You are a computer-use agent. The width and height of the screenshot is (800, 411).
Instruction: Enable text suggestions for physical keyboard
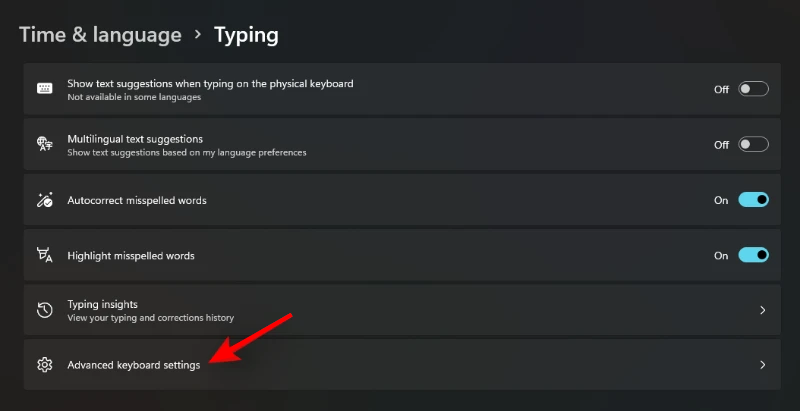[x=753, y=89]
